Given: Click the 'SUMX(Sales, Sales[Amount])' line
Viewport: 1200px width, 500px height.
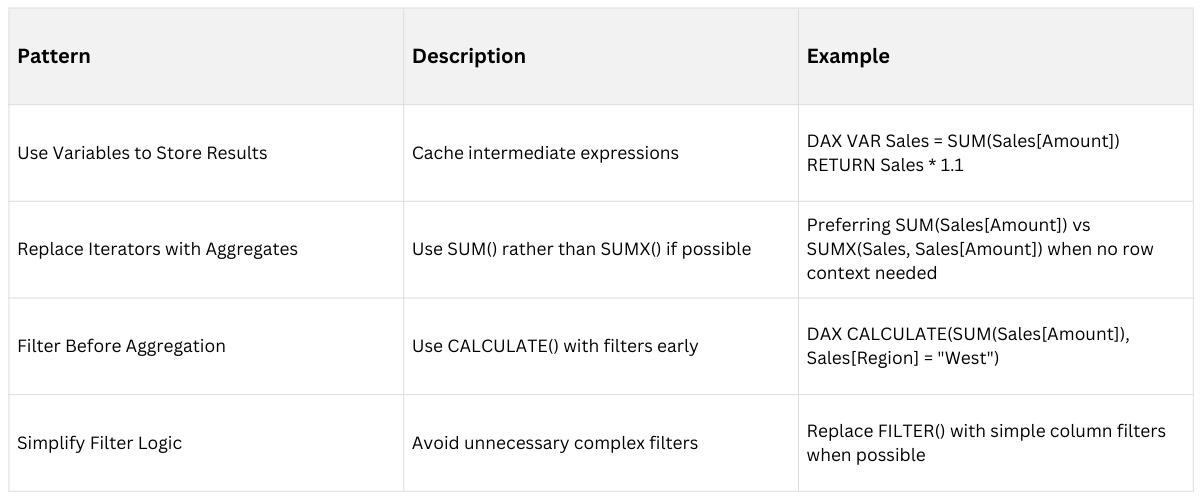Looking at the screenshot, I should [978, 249].
